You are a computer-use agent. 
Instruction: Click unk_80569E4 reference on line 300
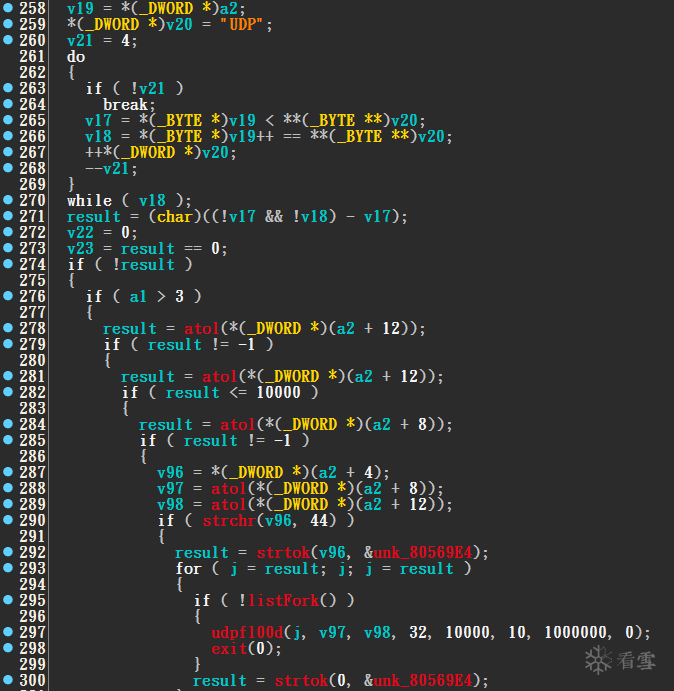423,680
